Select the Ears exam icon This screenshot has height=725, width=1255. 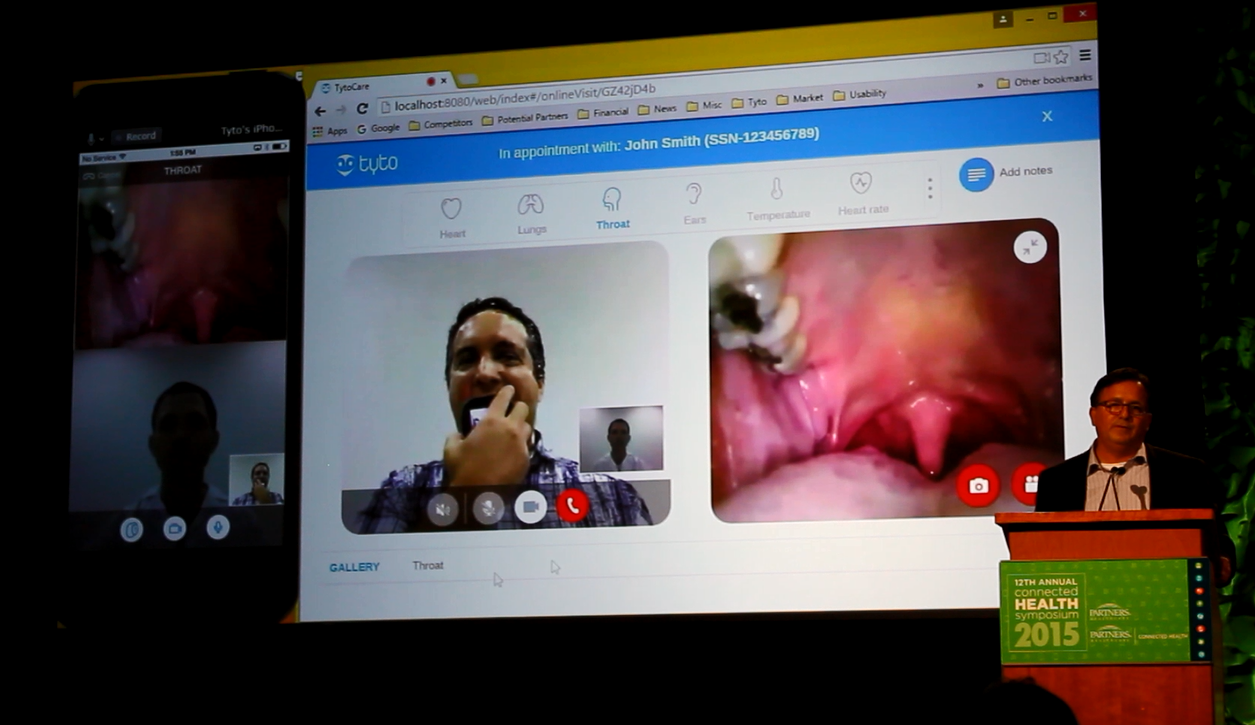(694, 203)
